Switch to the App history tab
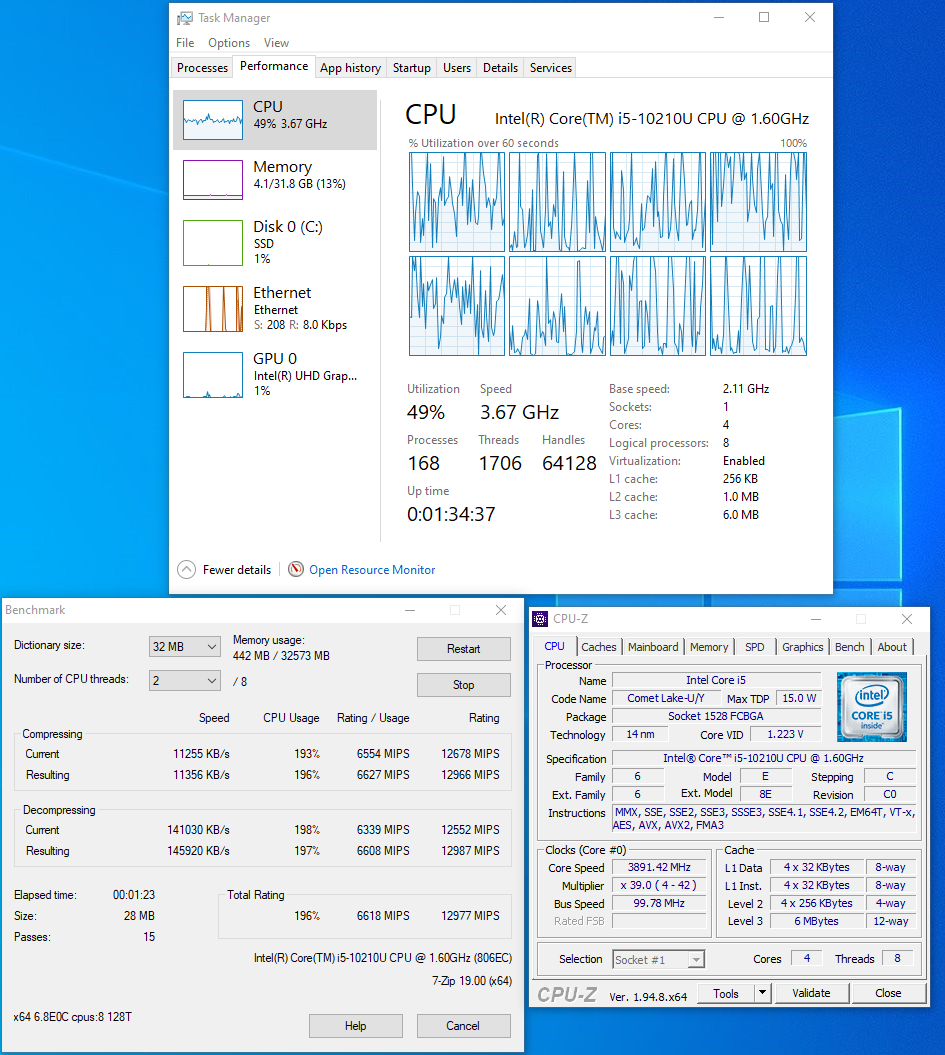Viewport: 945px width, 1055px height. (x=350, y=68)
